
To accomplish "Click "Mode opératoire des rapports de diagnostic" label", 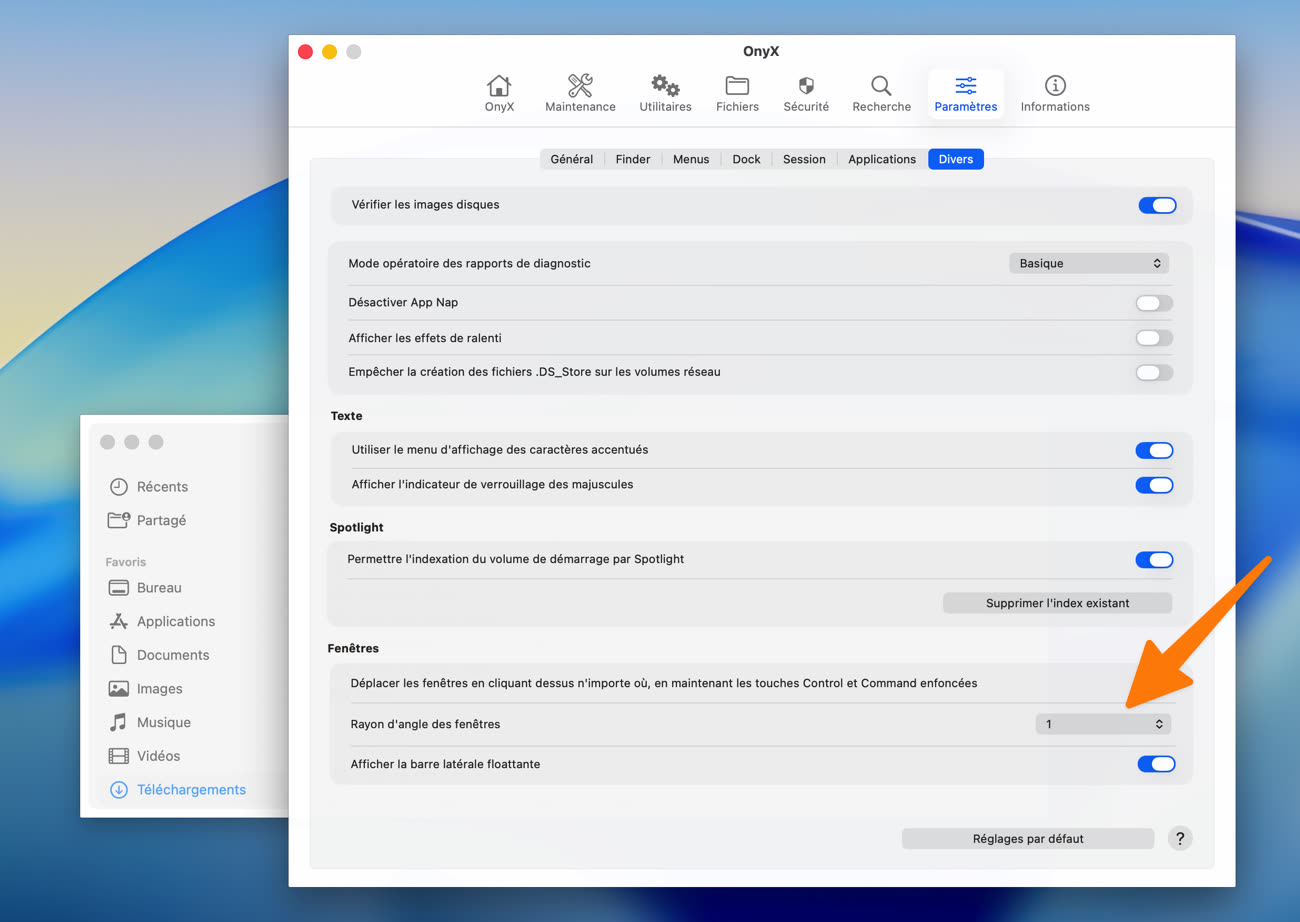I will click(x=469, y=264).
